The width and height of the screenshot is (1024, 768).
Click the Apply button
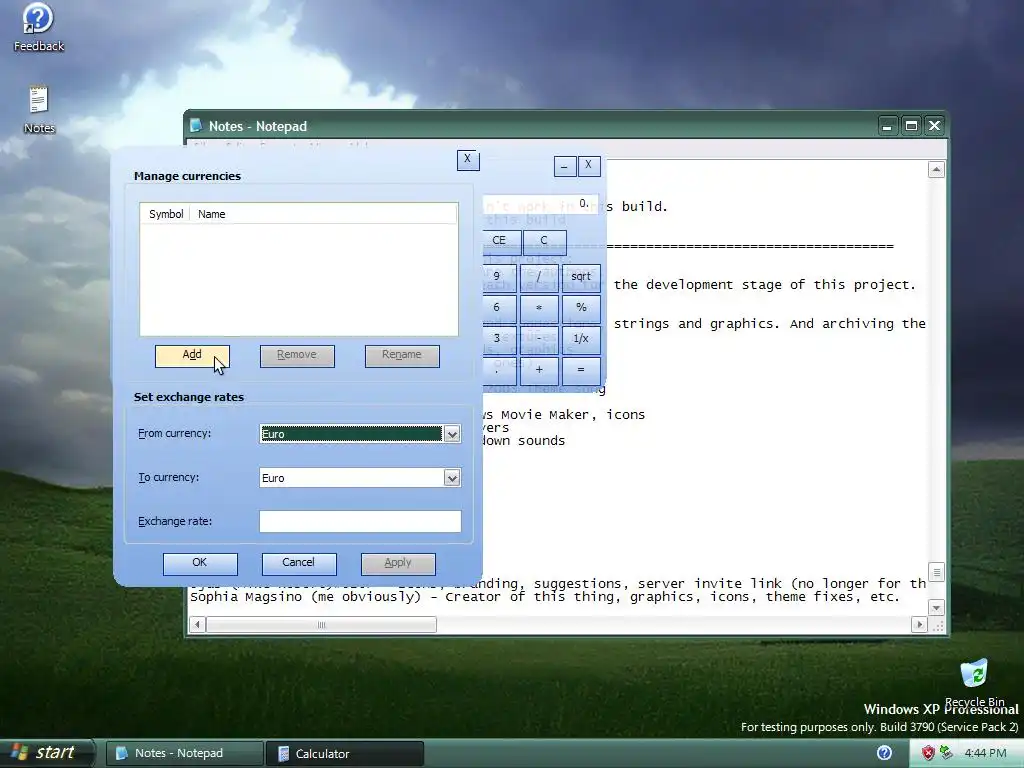pos(398,564)
